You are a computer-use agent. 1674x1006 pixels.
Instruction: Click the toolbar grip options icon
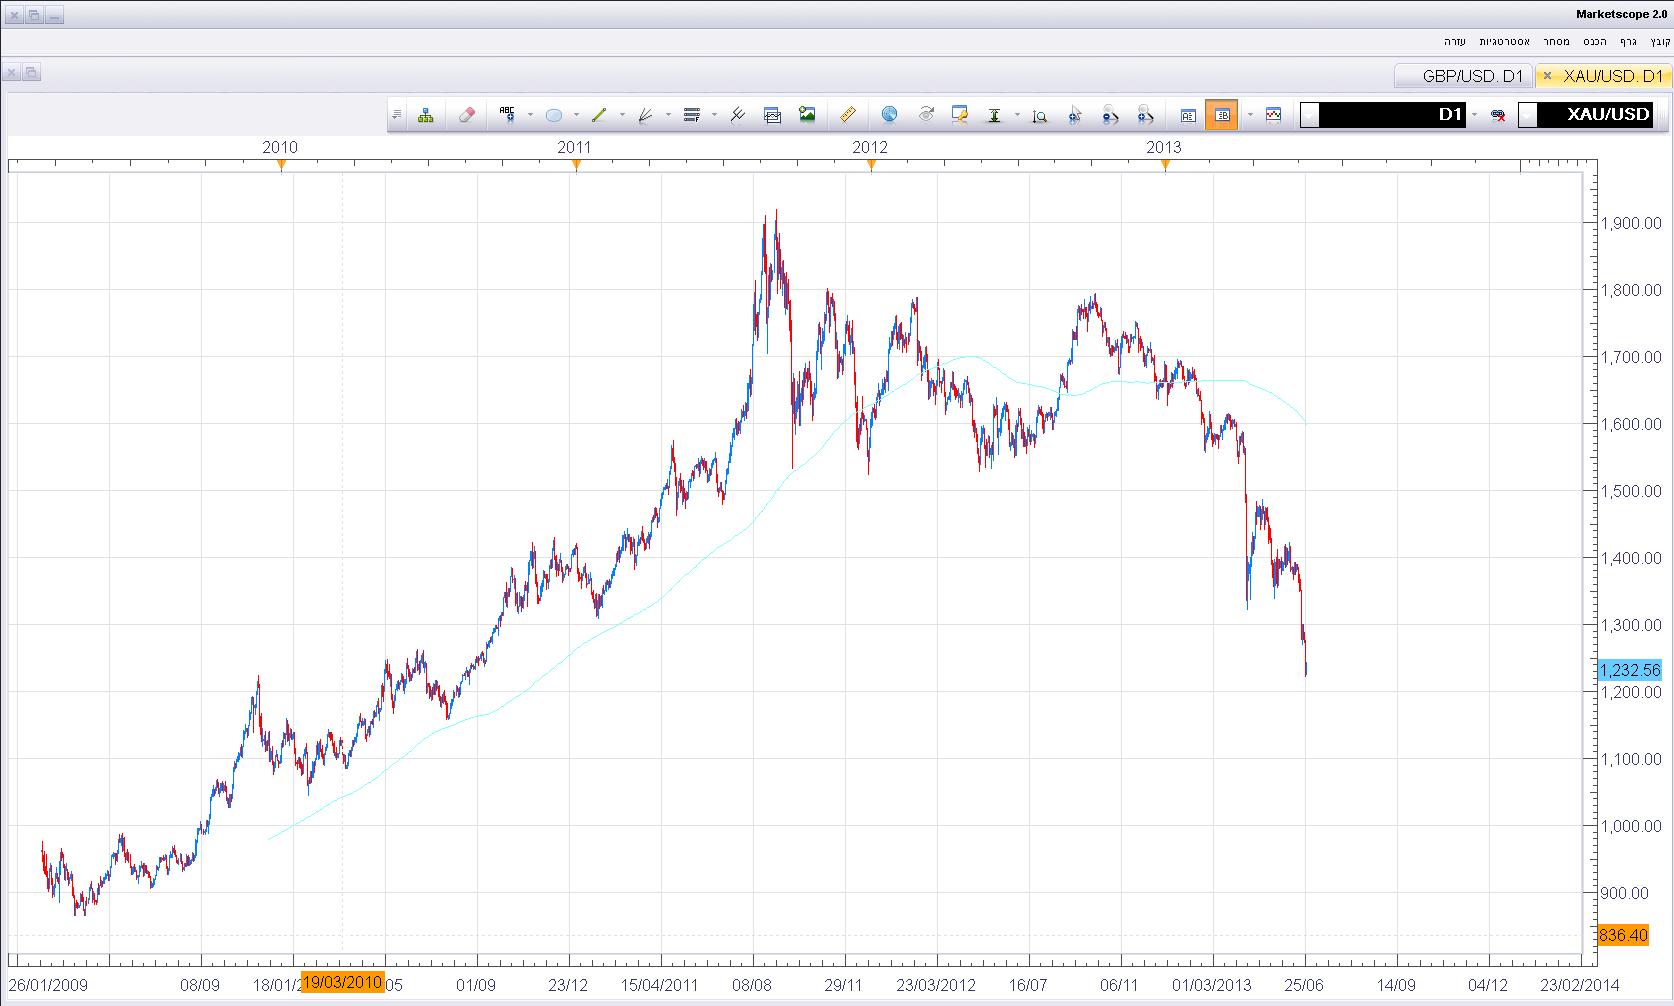click(x=396, y=115)
